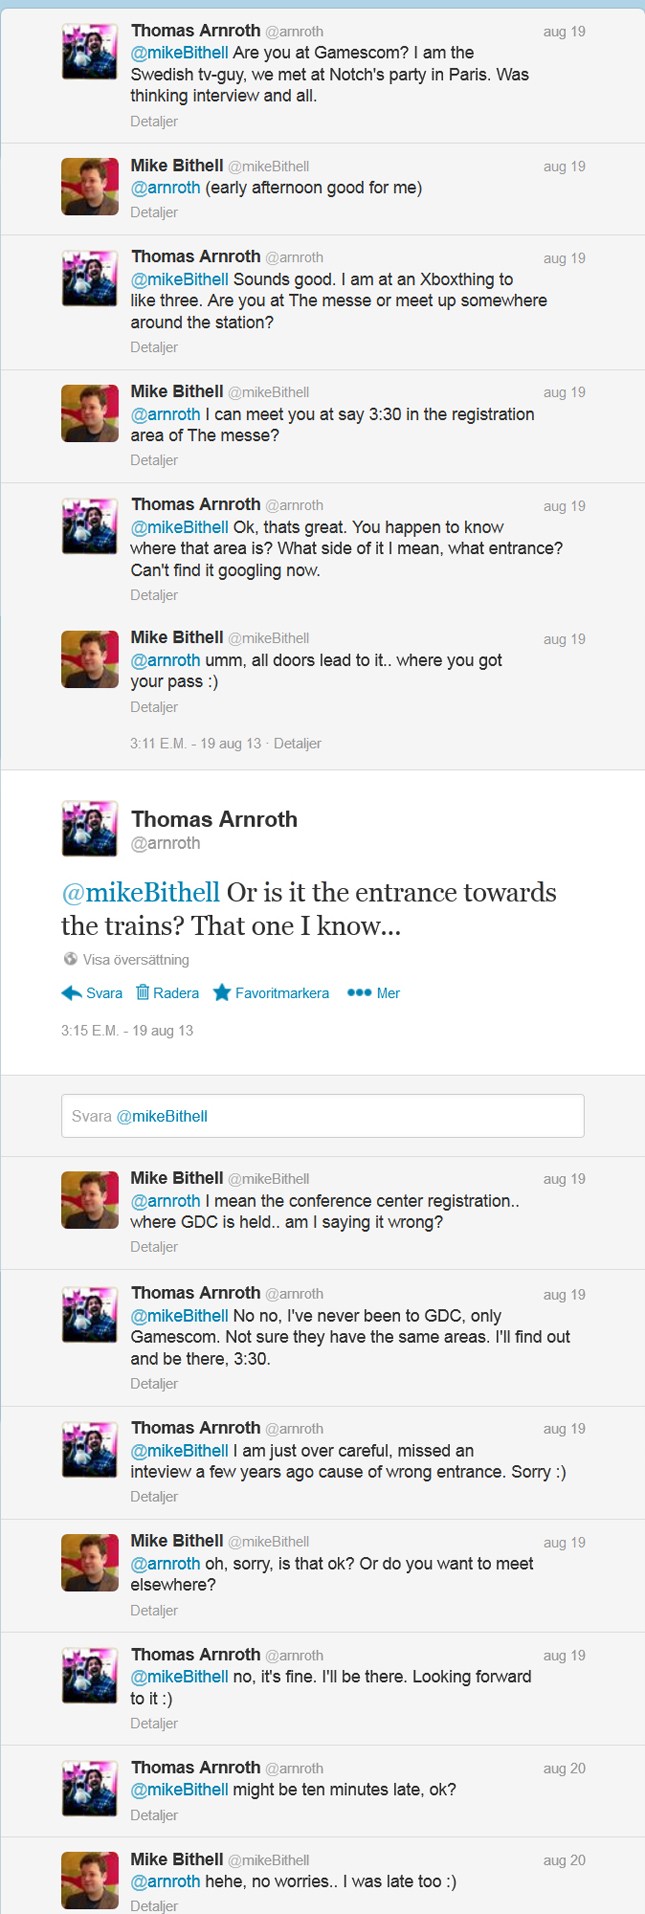Click the @arnroth handle under the large Thomas Arnroth name
This screenshot has width=645, height=1914.
point(166,843)
